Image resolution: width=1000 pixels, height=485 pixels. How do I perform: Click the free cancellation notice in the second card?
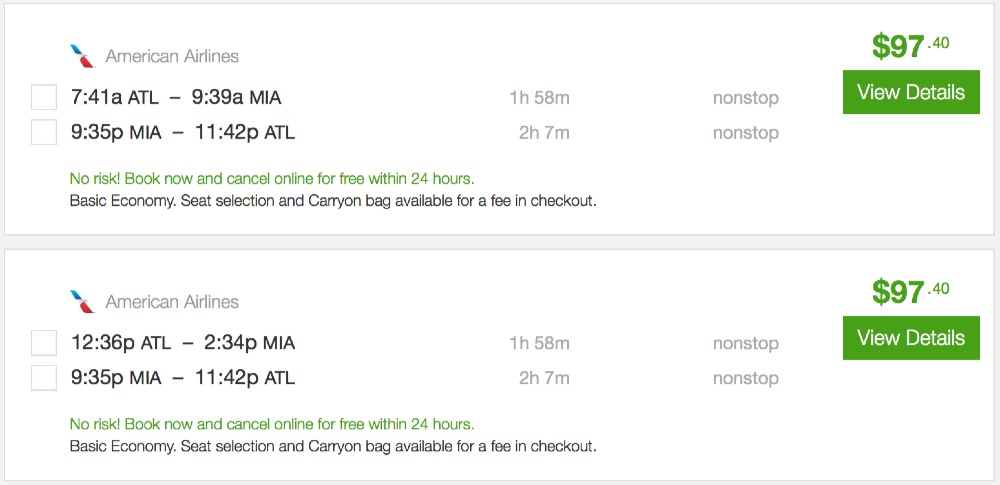pyautogui.click(x=272, y=424)
